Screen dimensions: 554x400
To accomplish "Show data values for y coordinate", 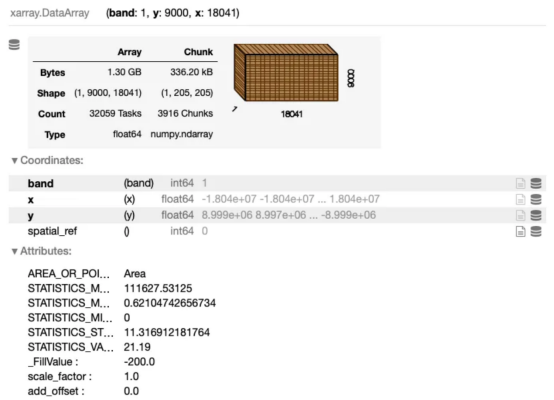I will (536, 215).
